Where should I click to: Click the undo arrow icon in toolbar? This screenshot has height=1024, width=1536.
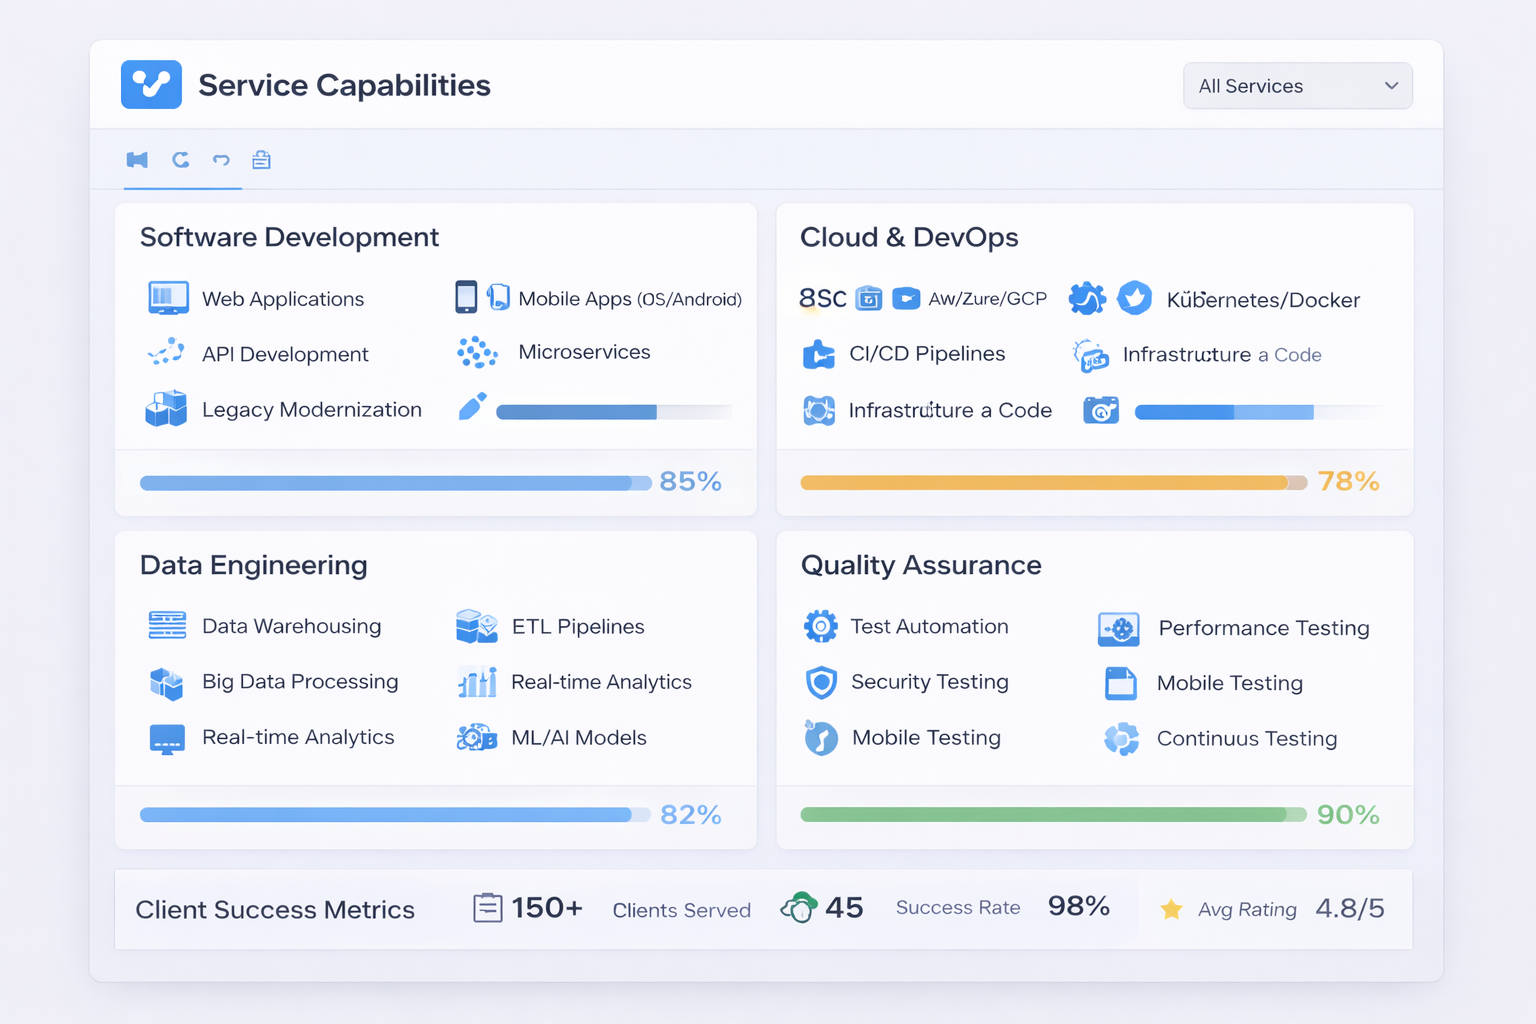point(221,160)
